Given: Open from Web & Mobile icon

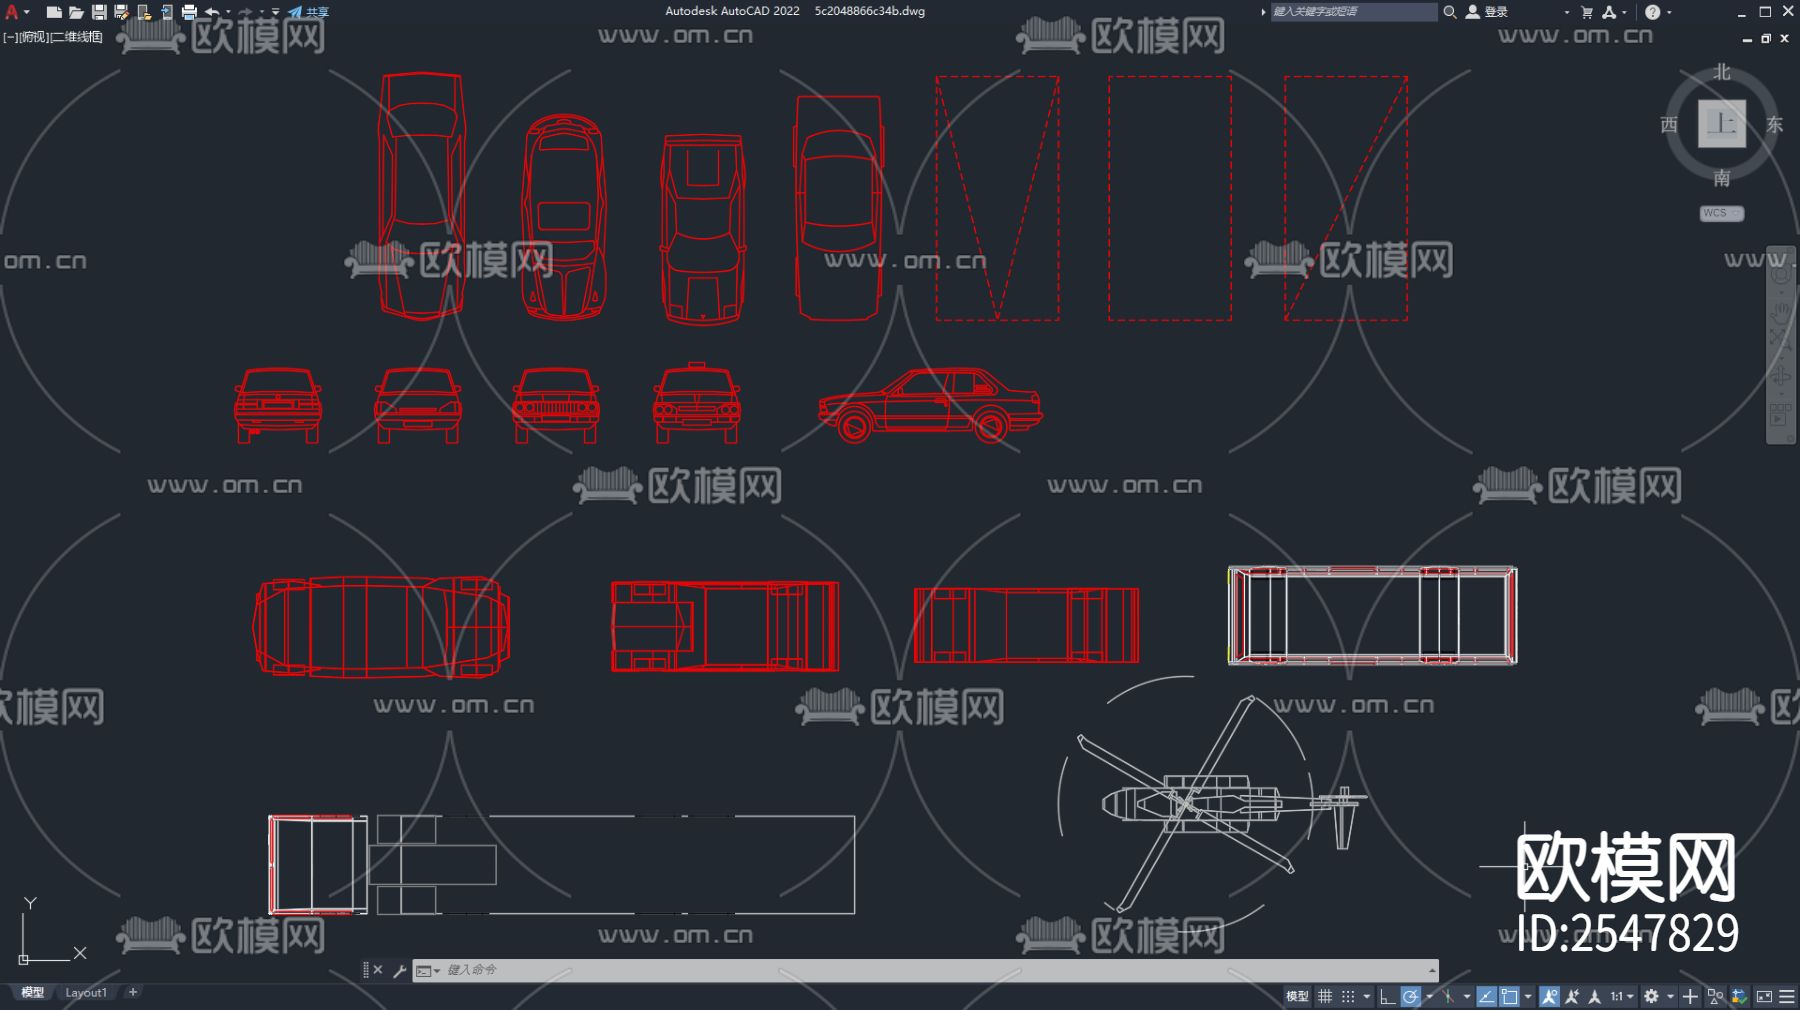Looking at the screenshot, I should pyautogui.click(x=144, y=12).
